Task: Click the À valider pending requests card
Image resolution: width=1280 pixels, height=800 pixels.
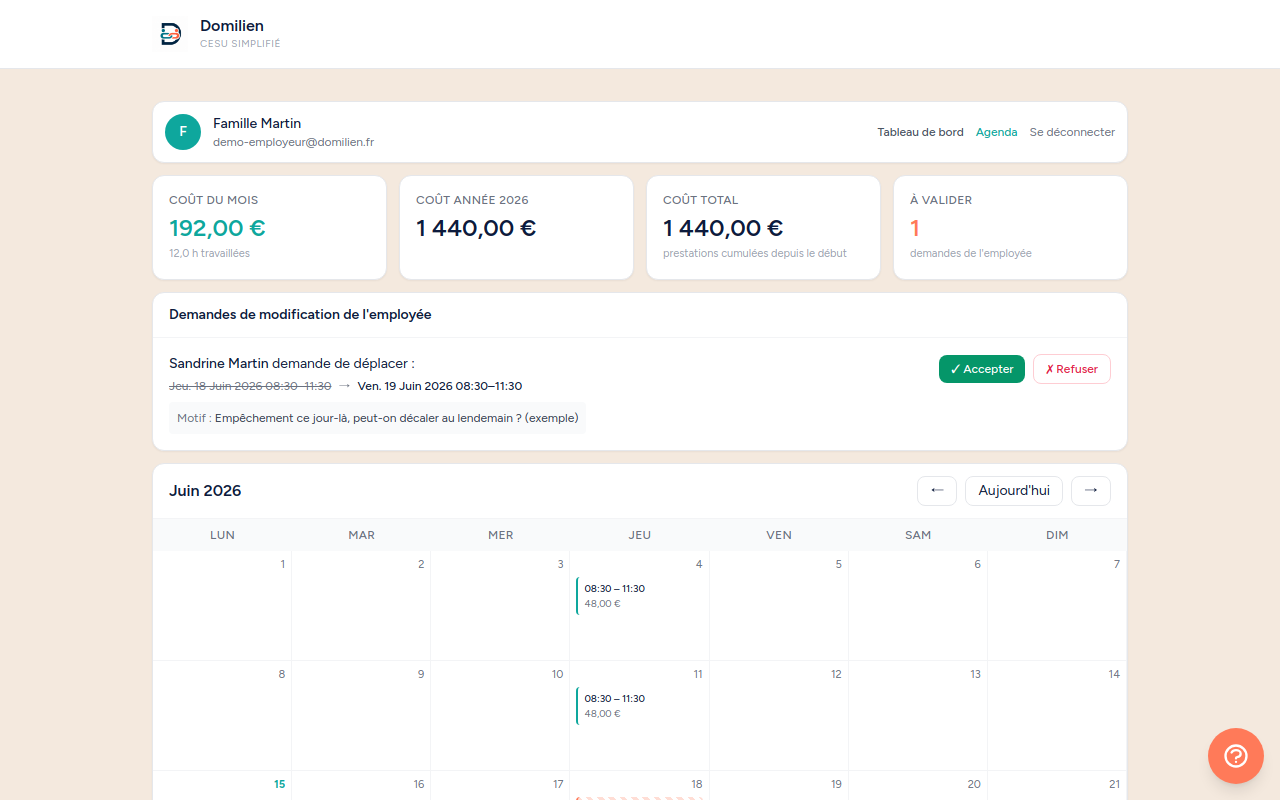Action: 1010,228
